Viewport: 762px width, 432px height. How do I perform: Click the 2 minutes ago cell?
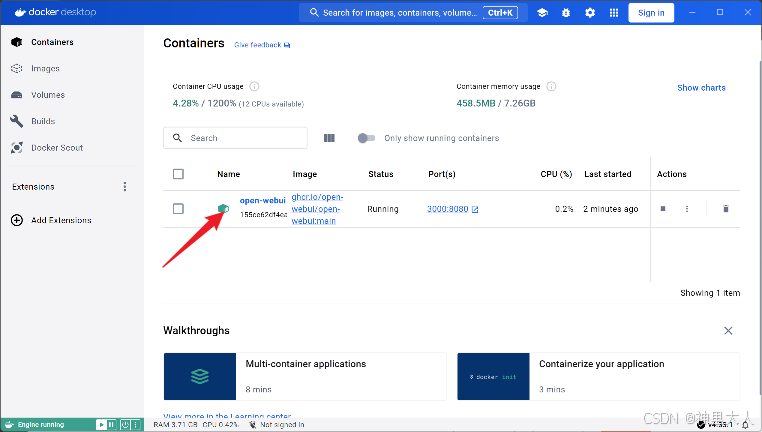[x=610, y=209]
